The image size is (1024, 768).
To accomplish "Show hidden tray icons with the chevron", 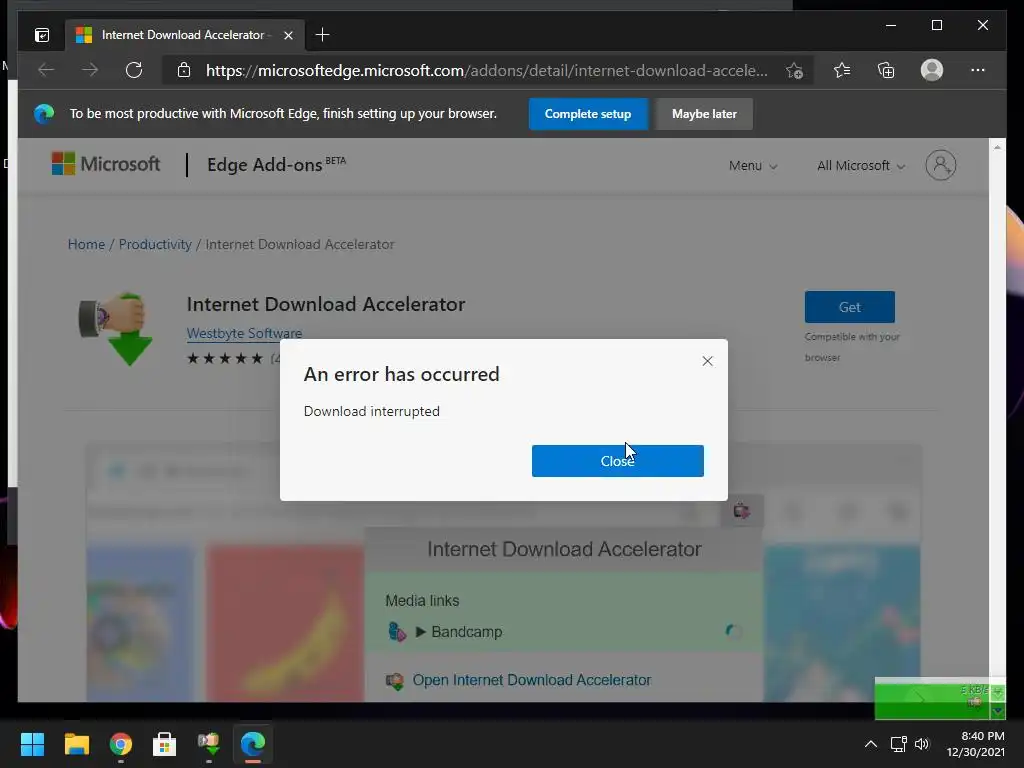I will pos(871,744).
